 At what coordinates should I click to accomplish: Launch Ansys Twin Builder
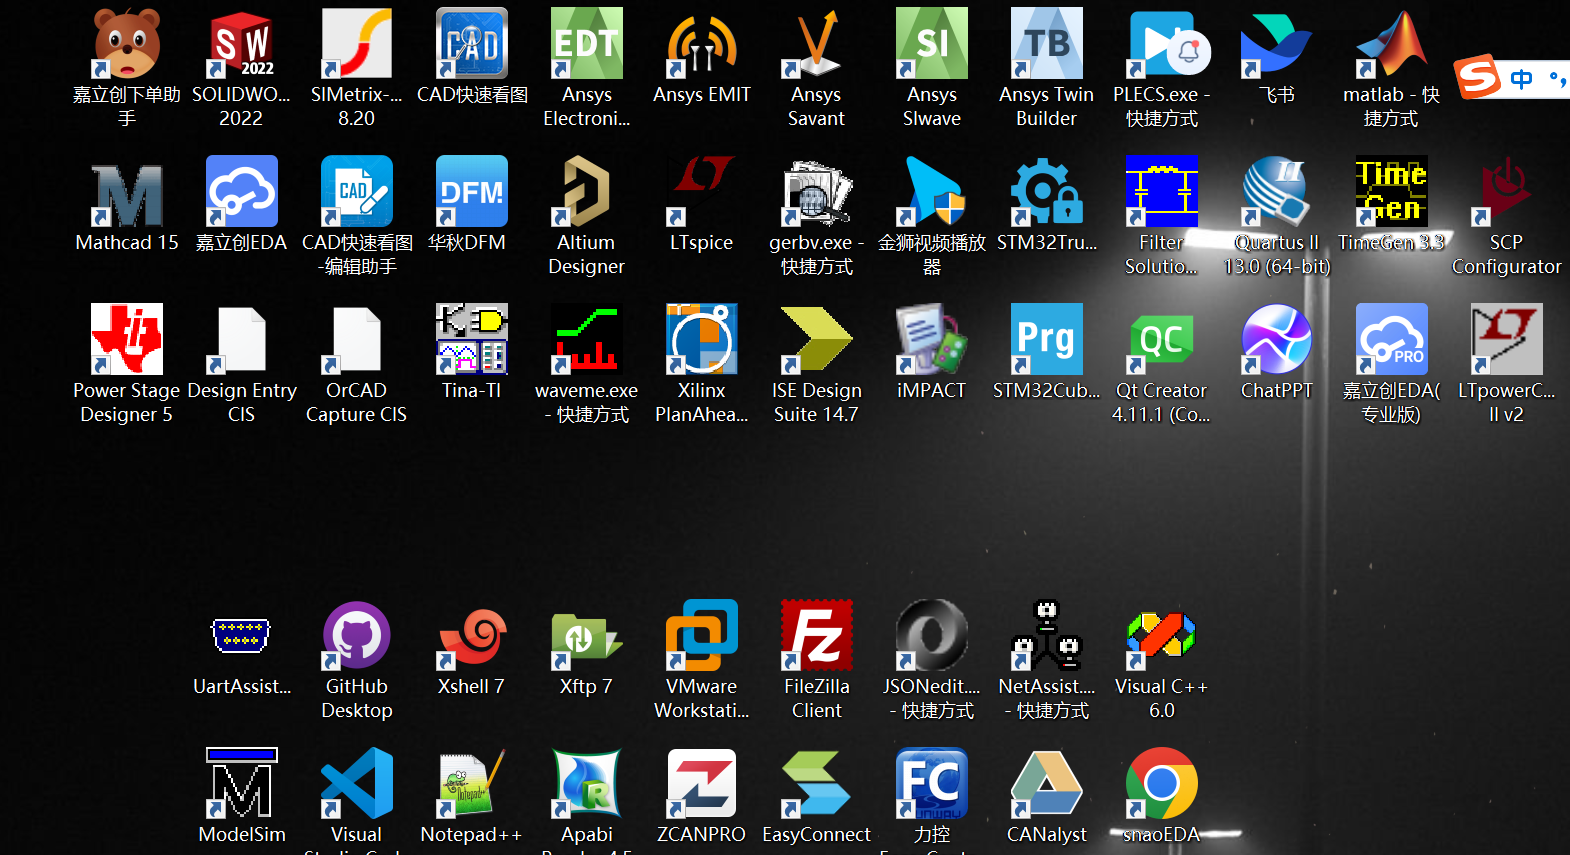(x=1046, y=44)
